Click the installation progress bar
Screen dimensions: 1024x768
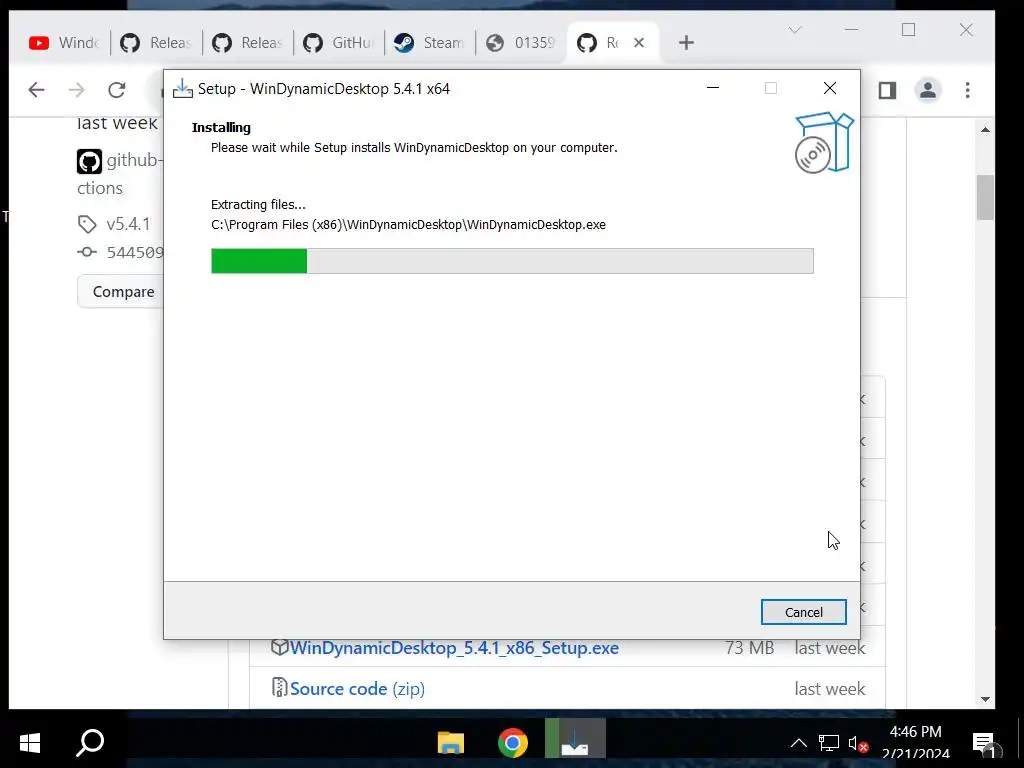512,261
